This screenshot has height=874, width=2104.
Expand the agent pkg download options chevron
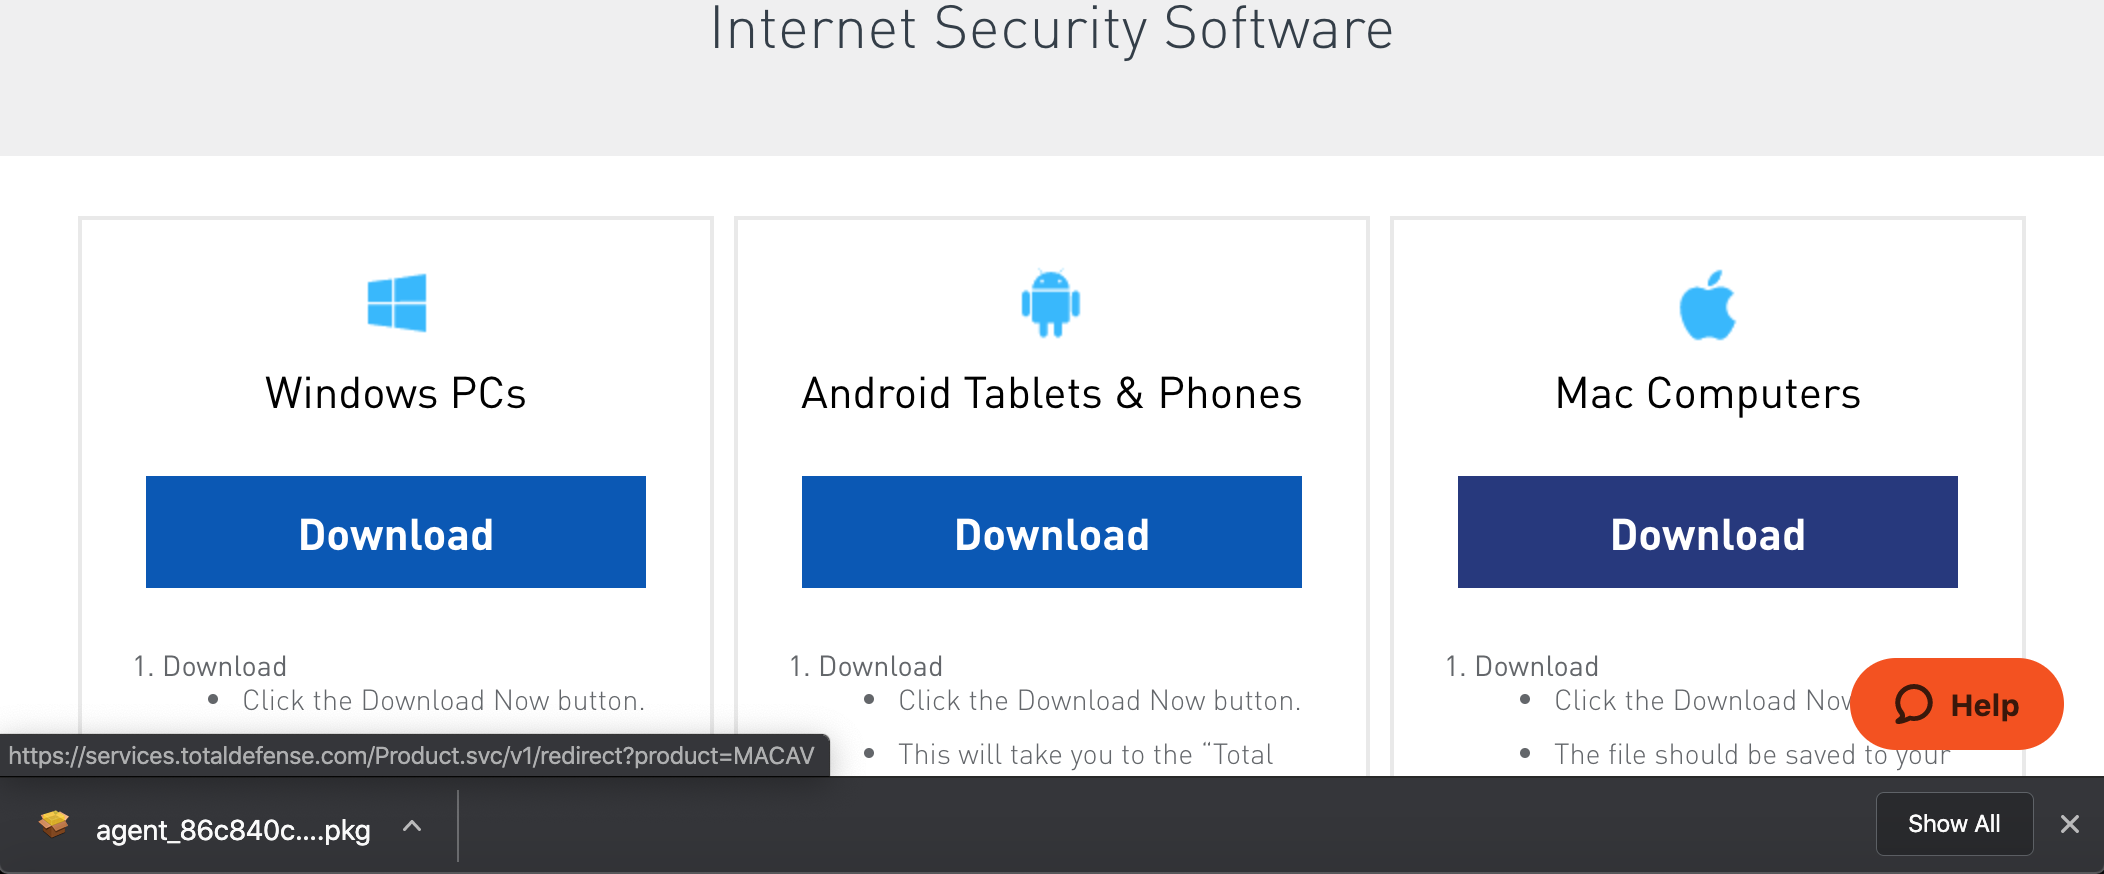412,826
